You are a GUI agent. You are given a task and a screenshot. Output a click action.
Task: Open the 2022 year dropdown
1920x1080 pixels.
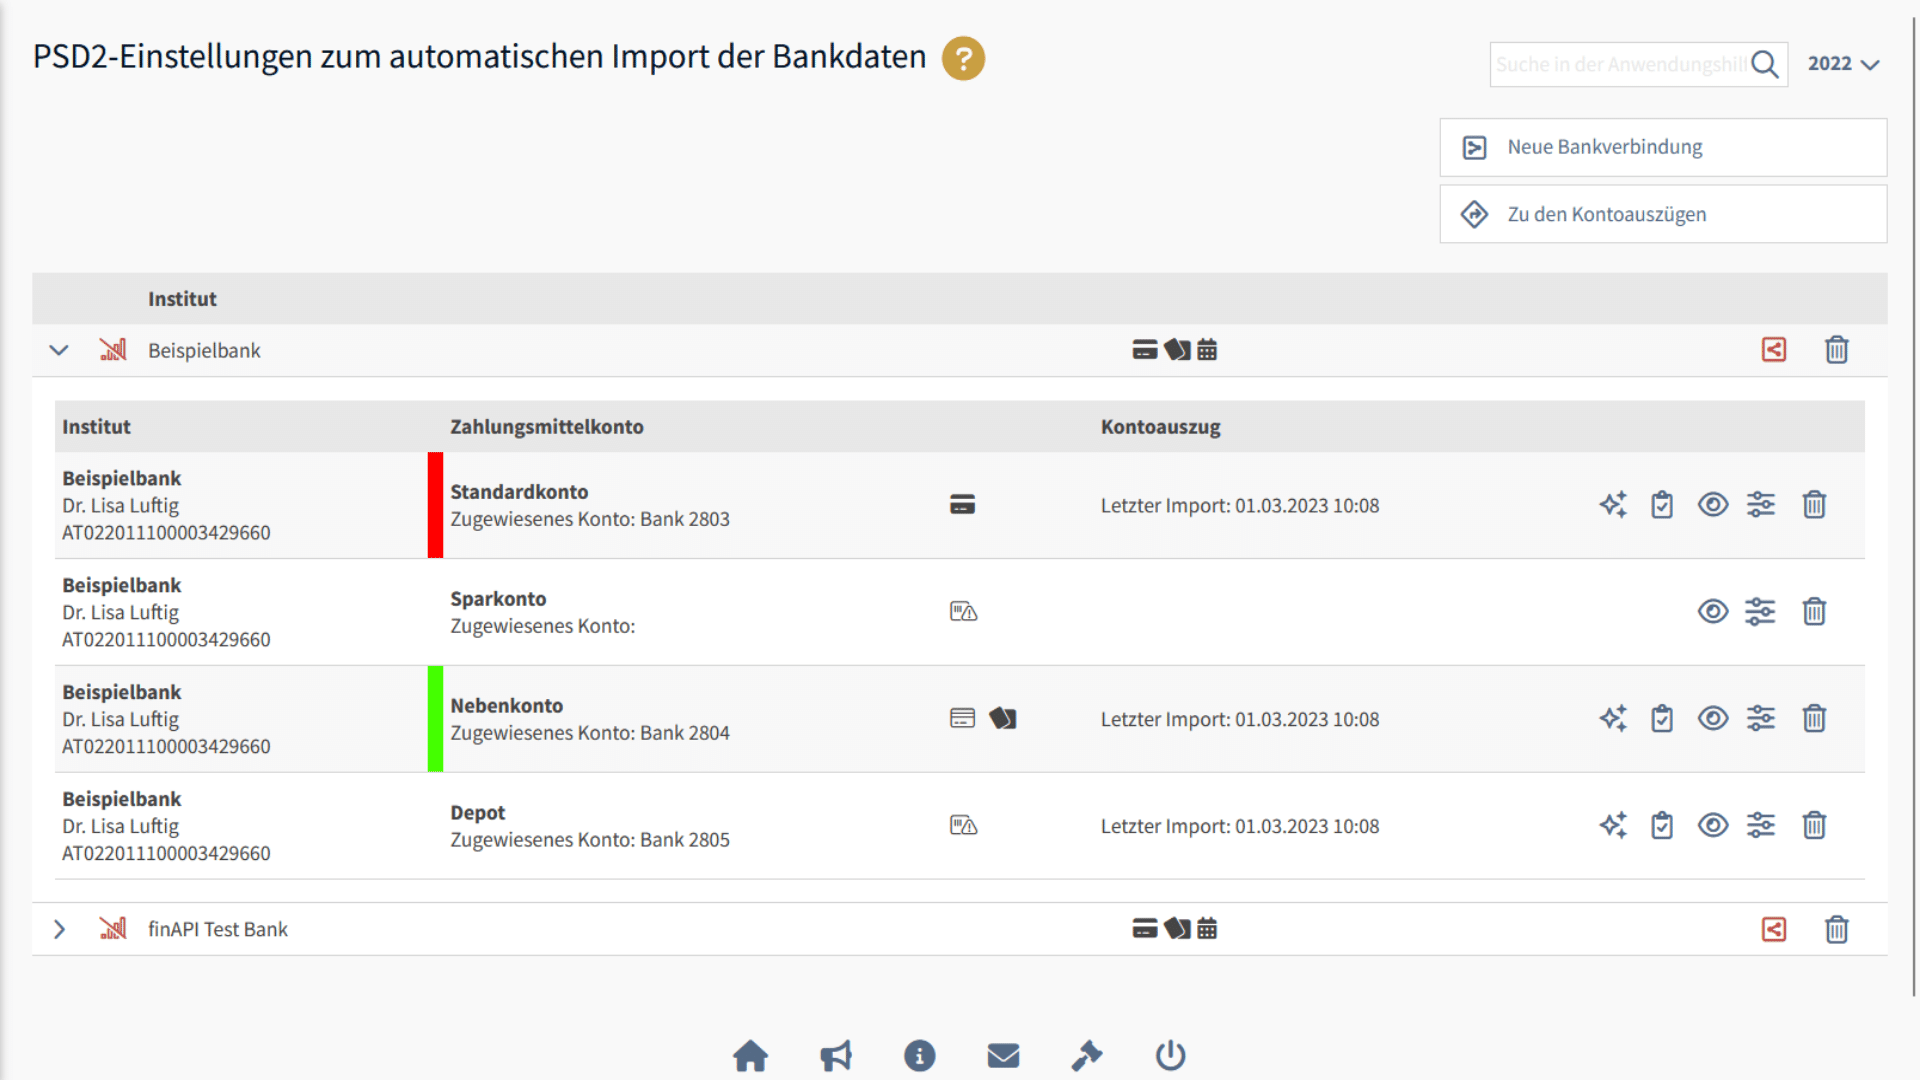coord(1843,64)
